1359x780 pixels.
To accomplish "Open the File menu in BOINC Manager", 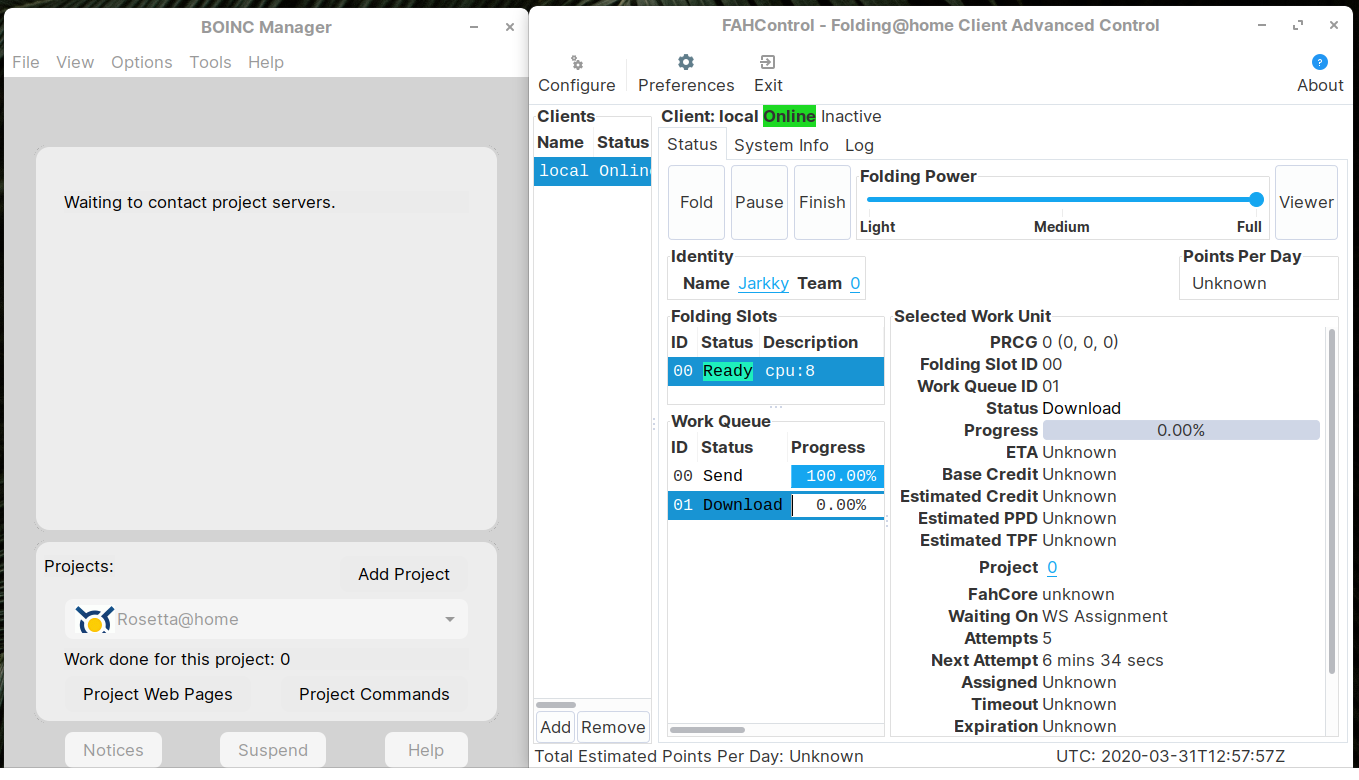I will (26, 62).
